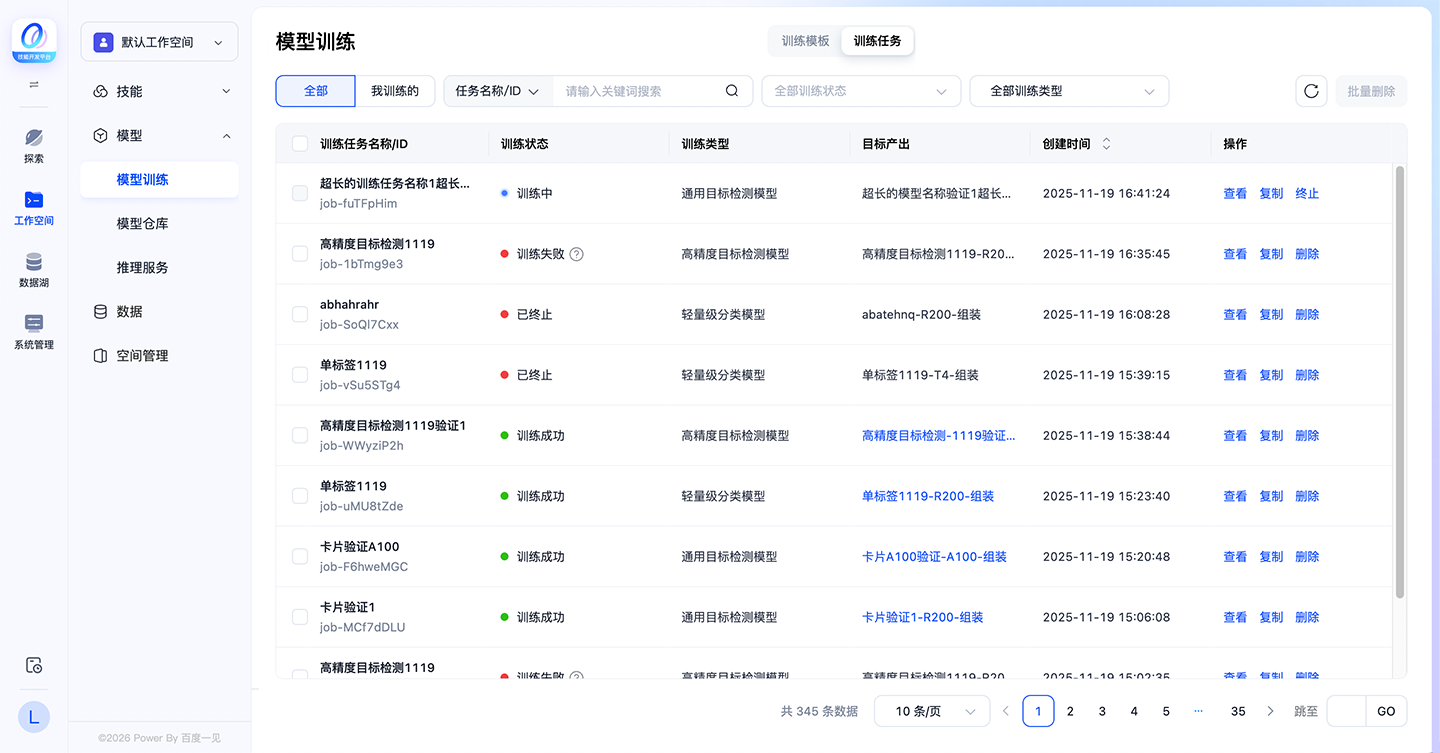Go to page 35

tap(1238, 711)
